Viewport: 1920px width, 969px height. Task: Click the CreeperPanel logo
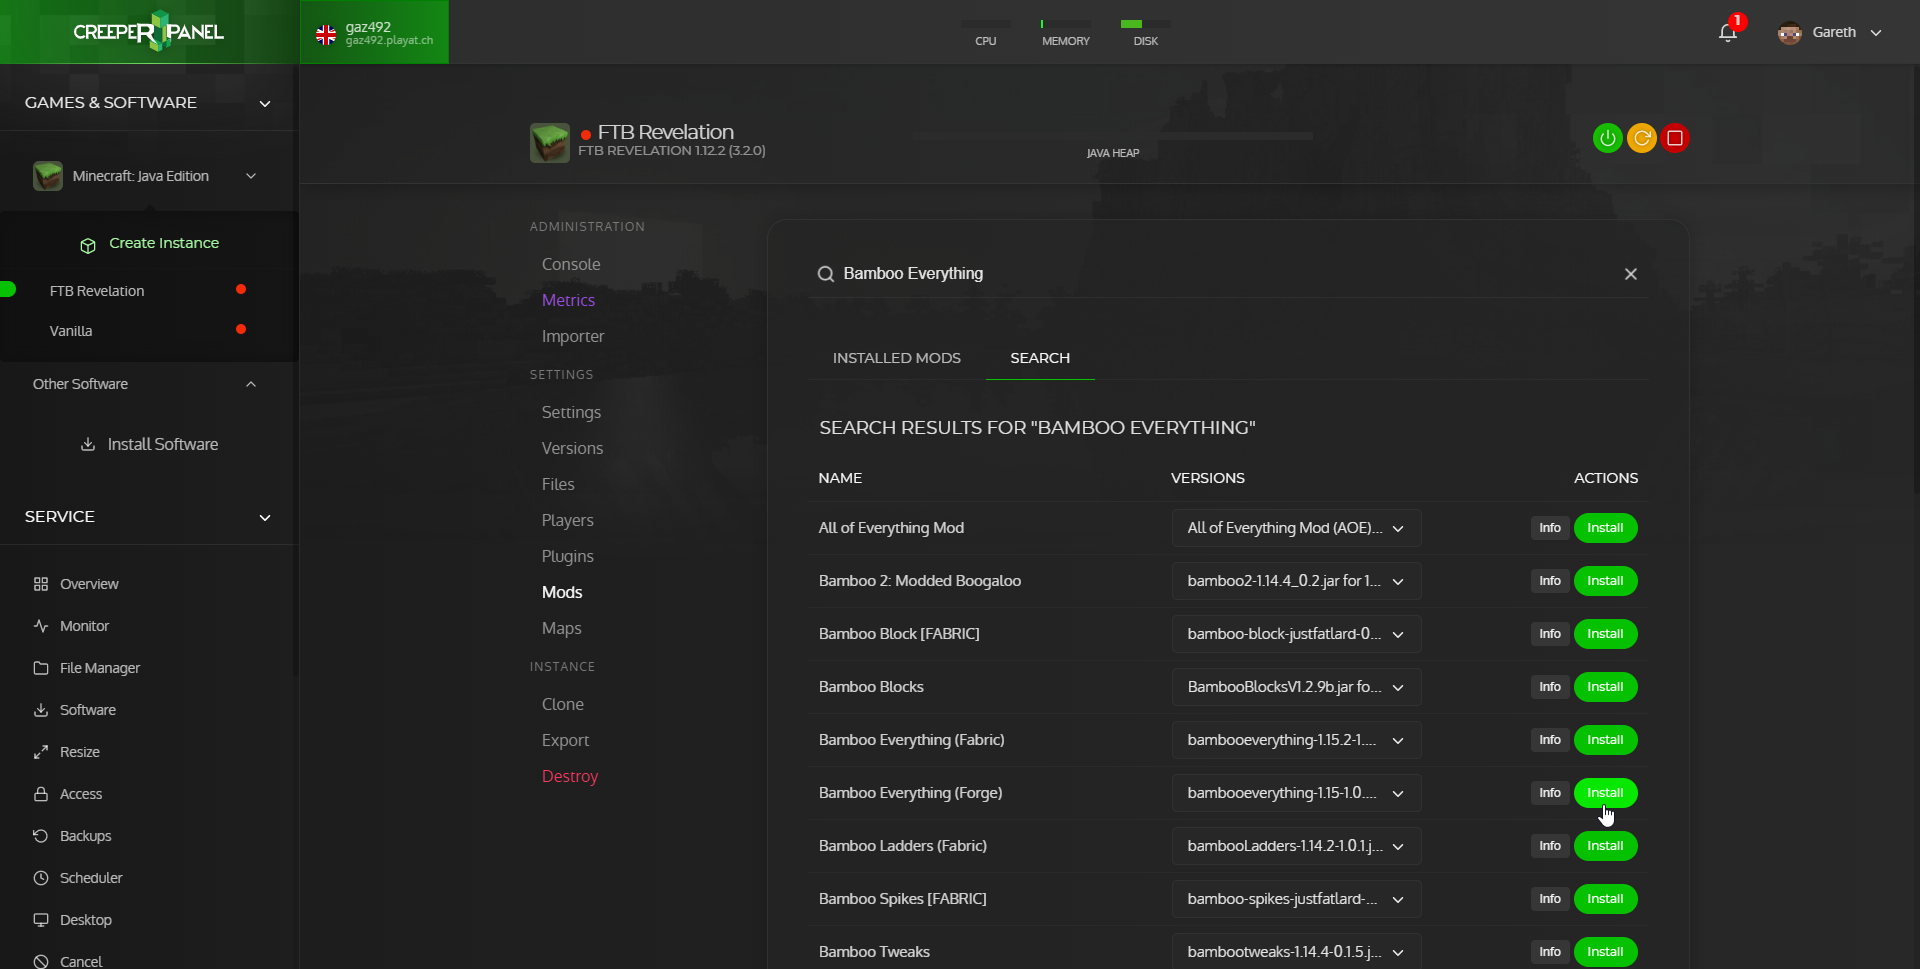click(x=149, y=31)
